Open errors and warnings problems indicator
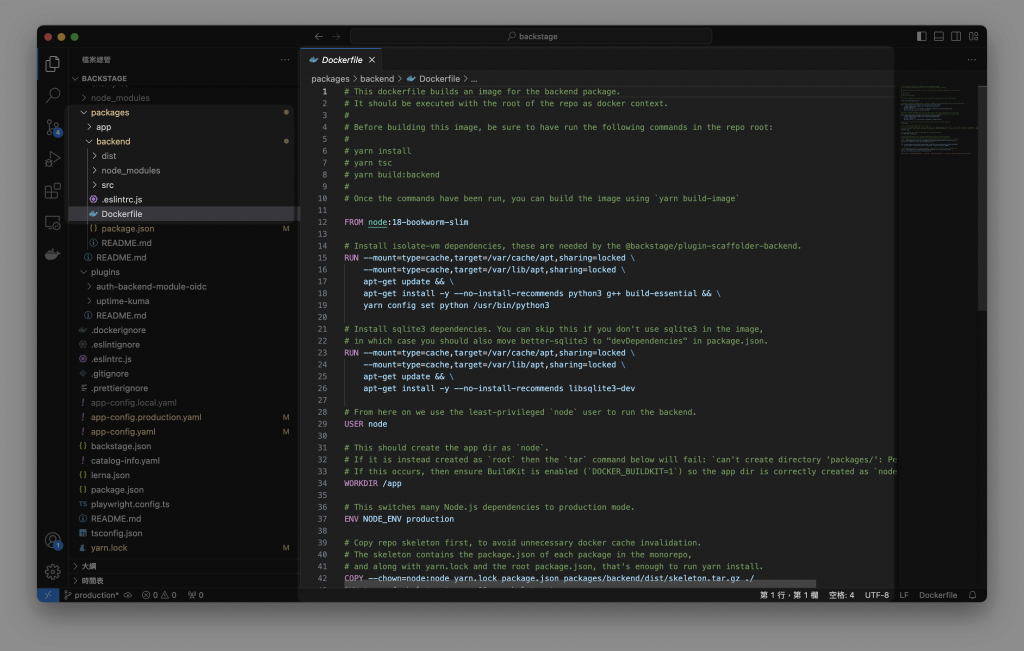The width and height of the screenshot is (1024, 651). [159, 595]
